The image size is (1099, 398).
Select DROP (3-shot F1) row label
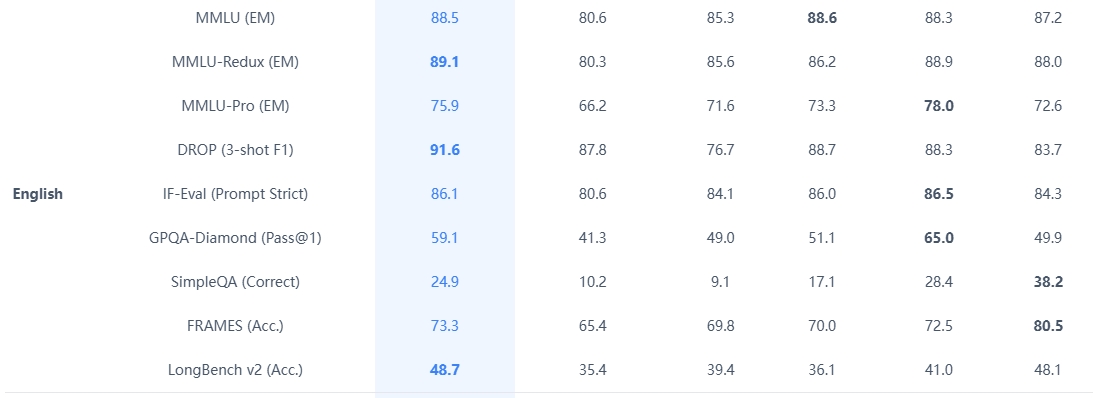(x=235, y=150)
